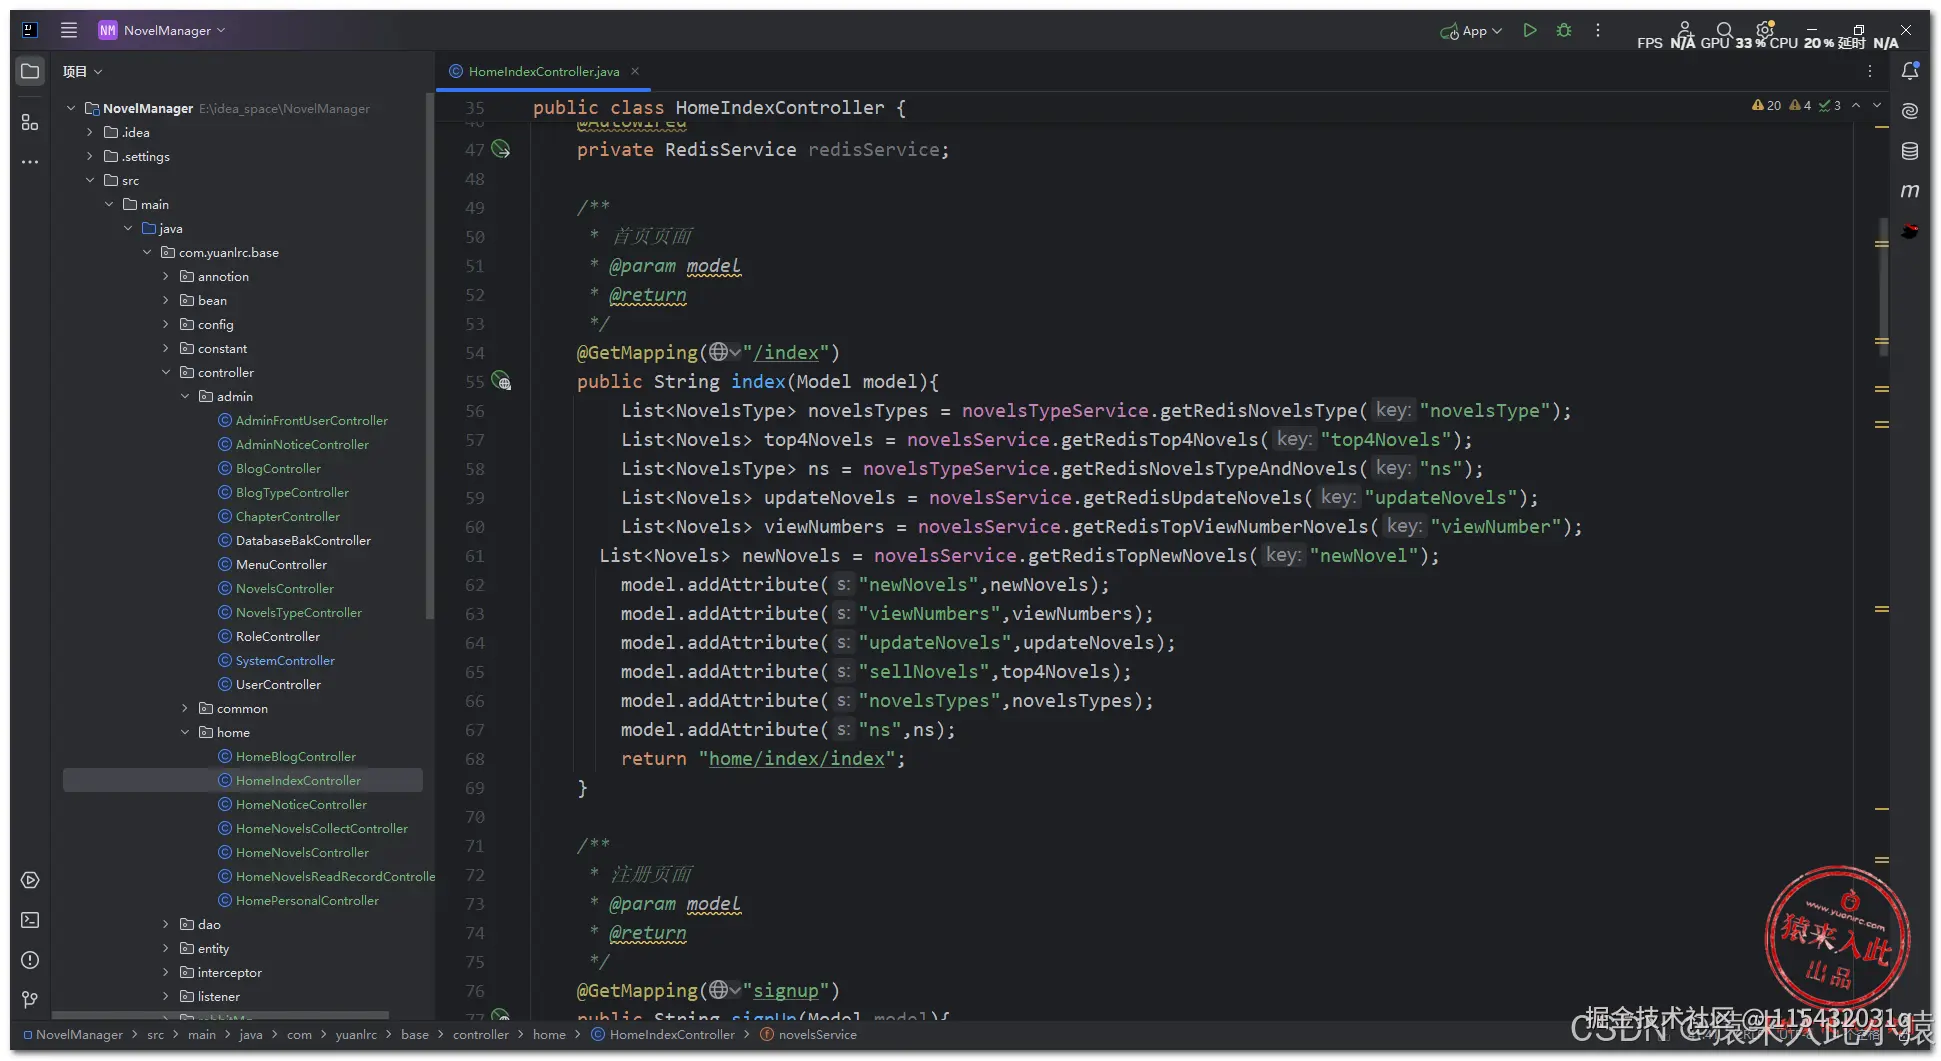Open the App run configuration dropdown
Viewport: 1941px width, 1061px height.
pyautogui.click(x=1471, y=31)
